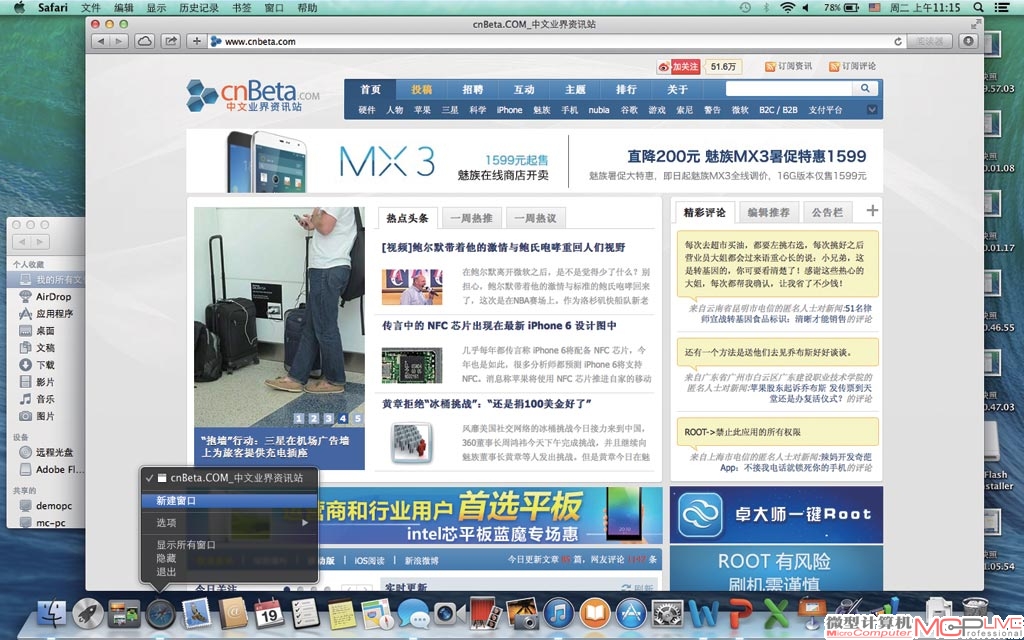The height and width of the screenshot is (640, 1024).
Task: Open the 文件 menu in menu bar
Action: pyautogui.click(x=91, y=8)
